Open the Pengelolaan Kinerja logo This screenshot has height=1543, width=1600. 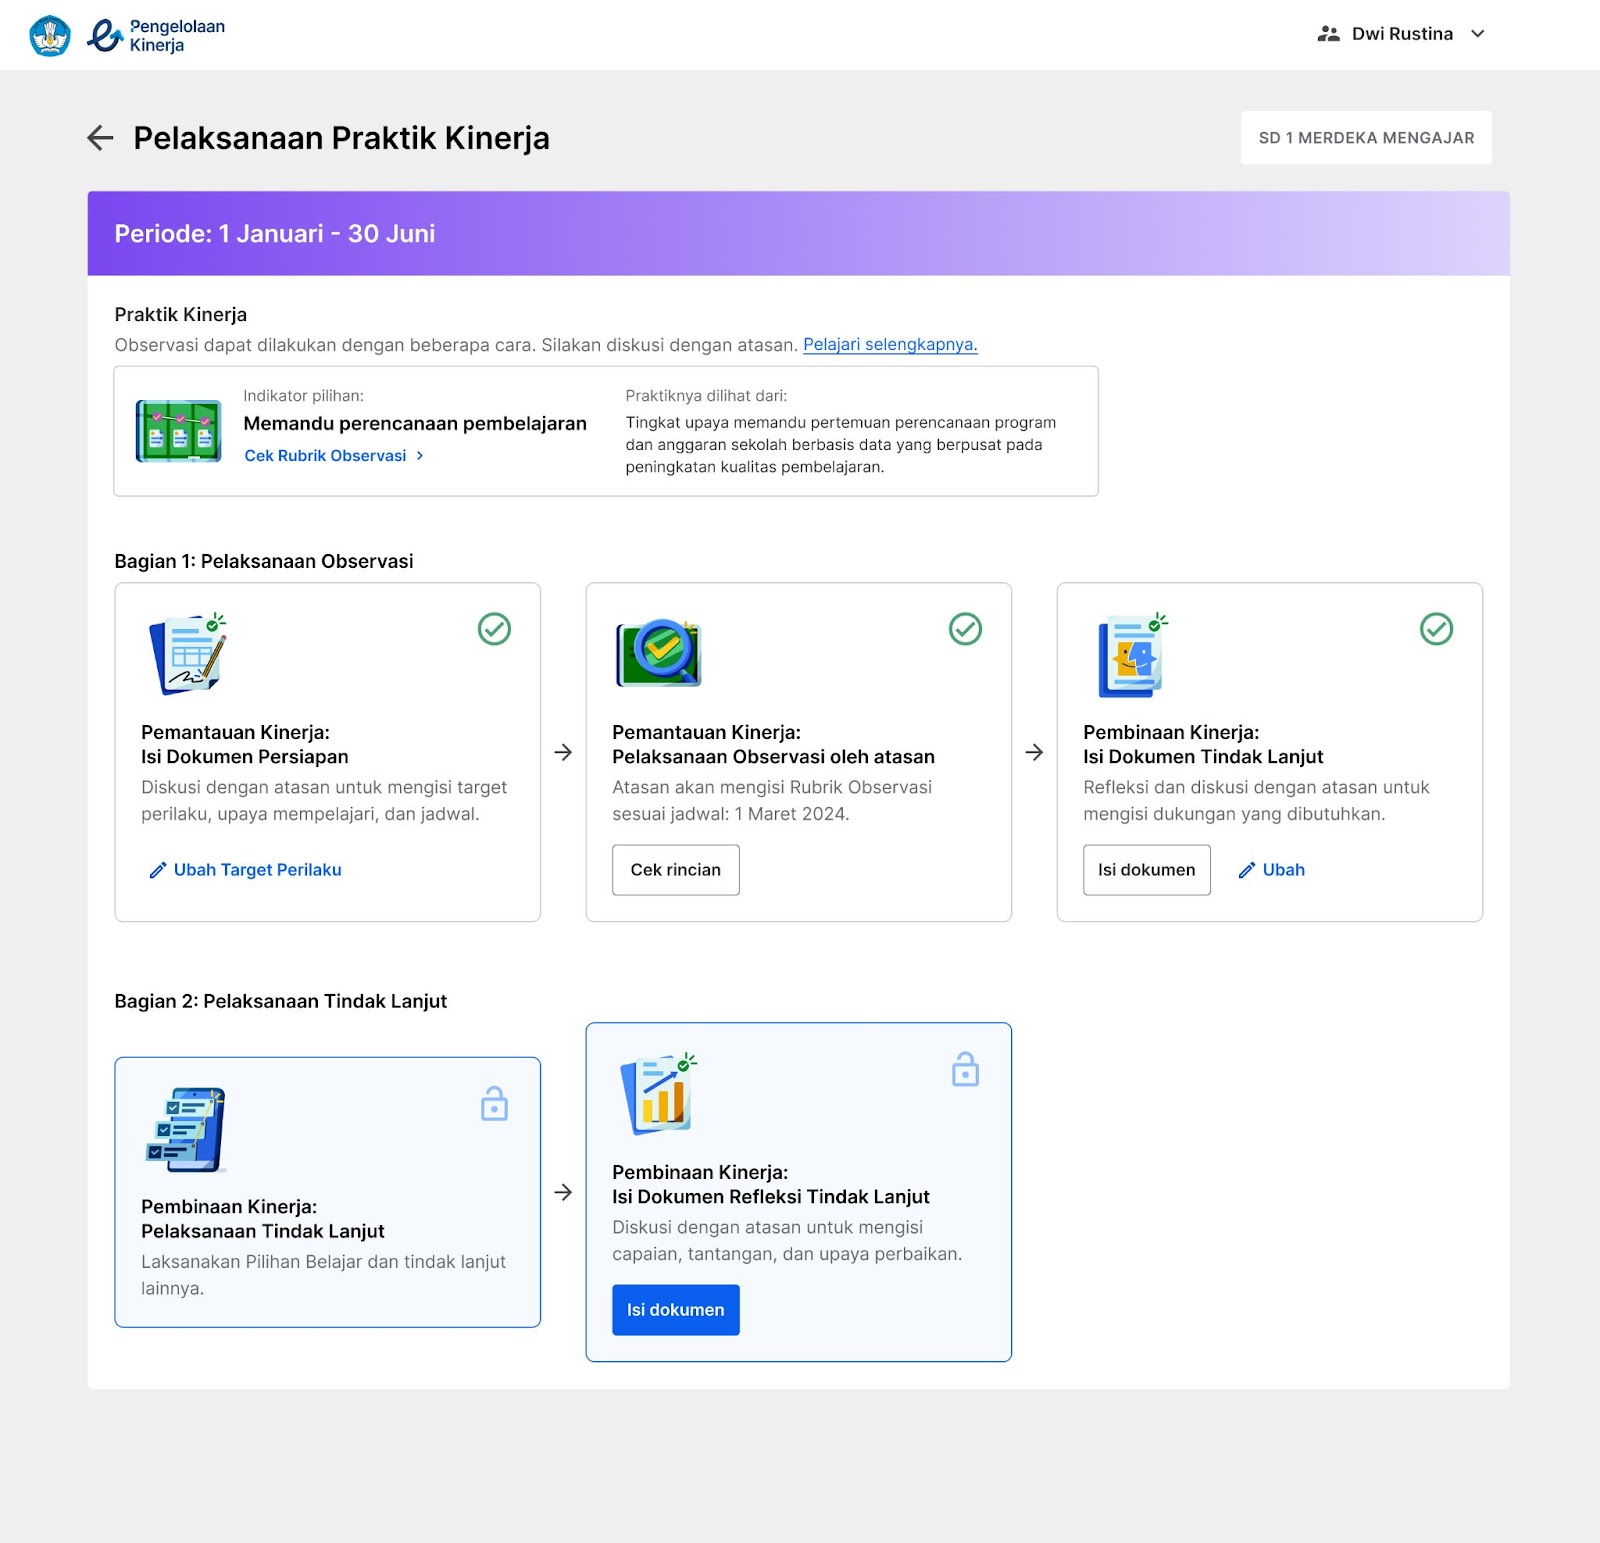pyautogui.click(x=156, y=36)
